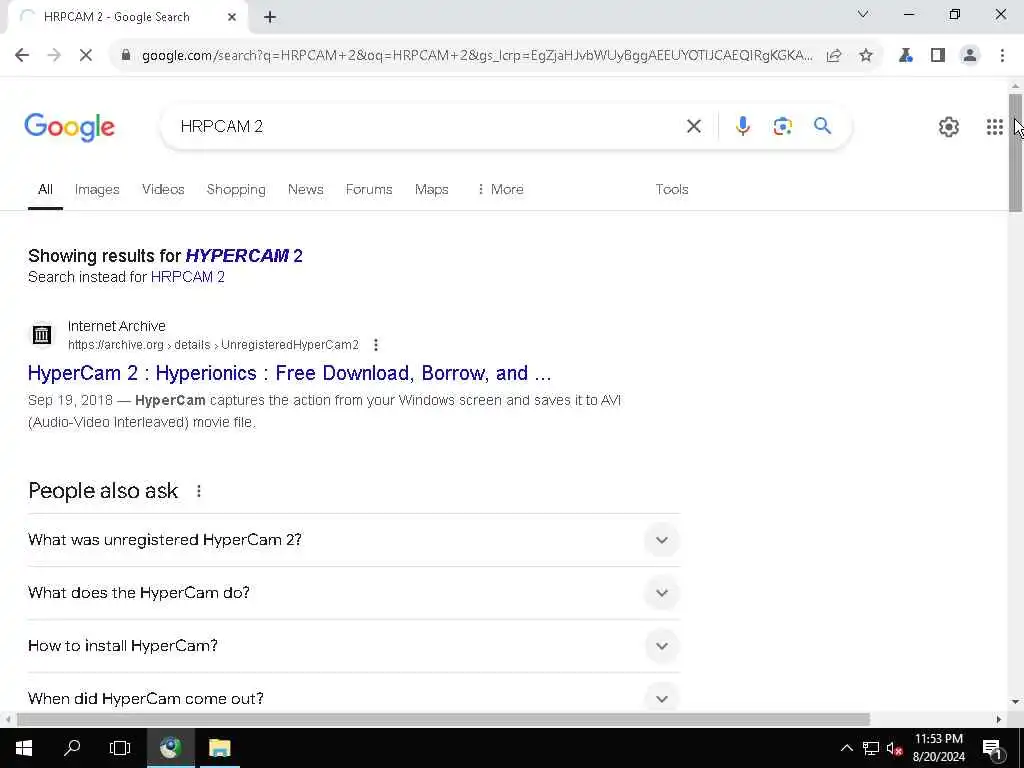The height and width of the screenshot is (768, 1024).
Task: Open the taskbar clock showing 11:53 PM
Action: (x=939, y=748)
